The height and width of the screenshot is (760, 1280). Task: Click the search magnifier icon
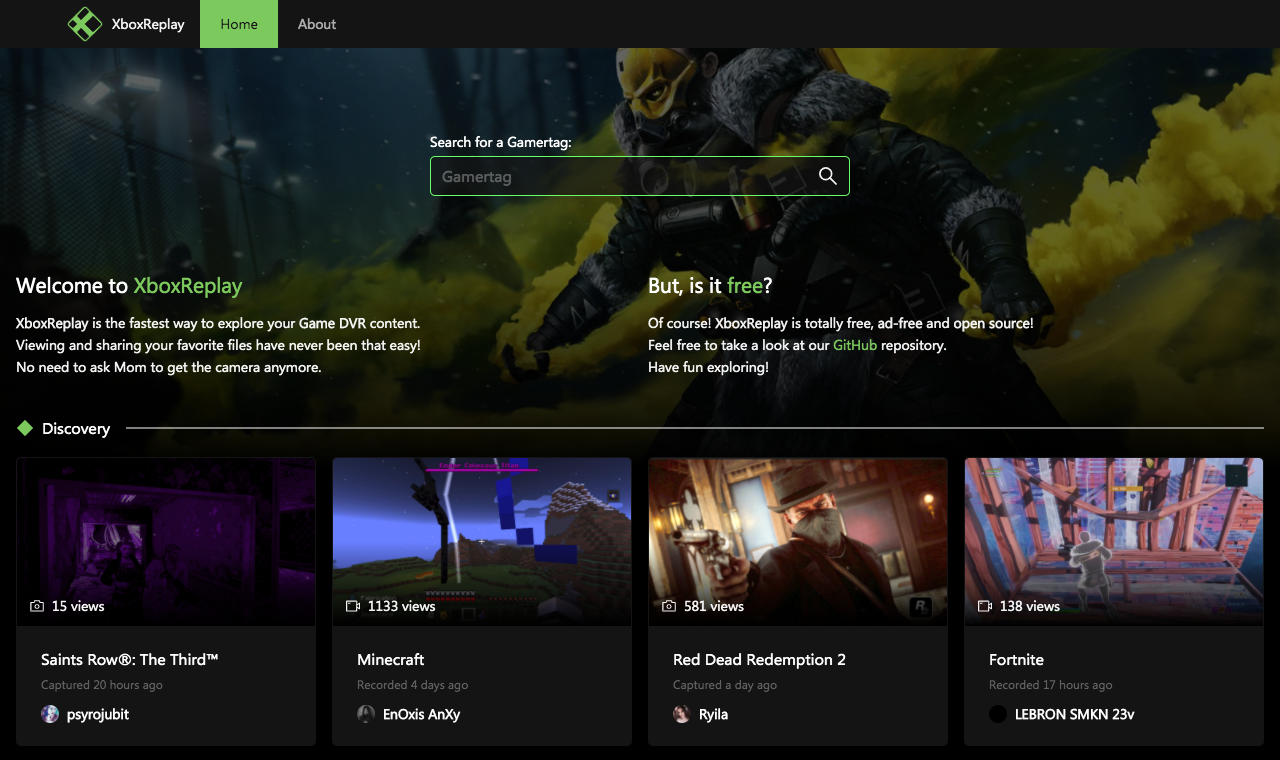[827, 175]
